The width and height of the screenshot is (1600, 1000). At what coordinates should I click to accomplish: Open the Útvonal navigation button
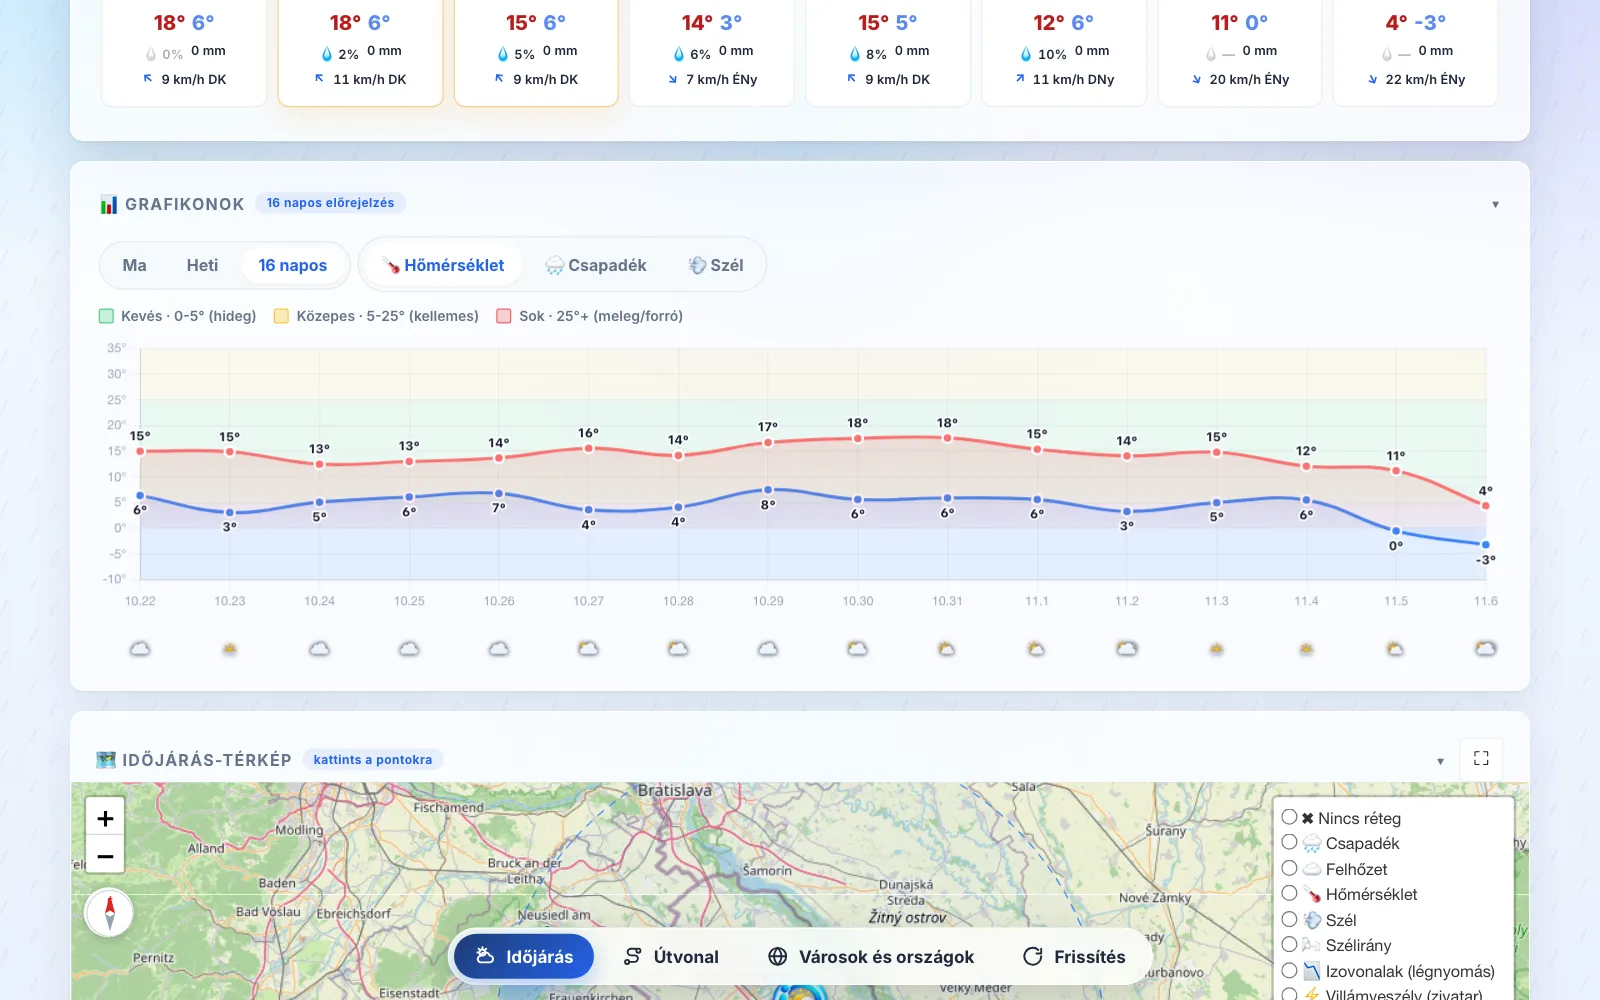point(671,957)
